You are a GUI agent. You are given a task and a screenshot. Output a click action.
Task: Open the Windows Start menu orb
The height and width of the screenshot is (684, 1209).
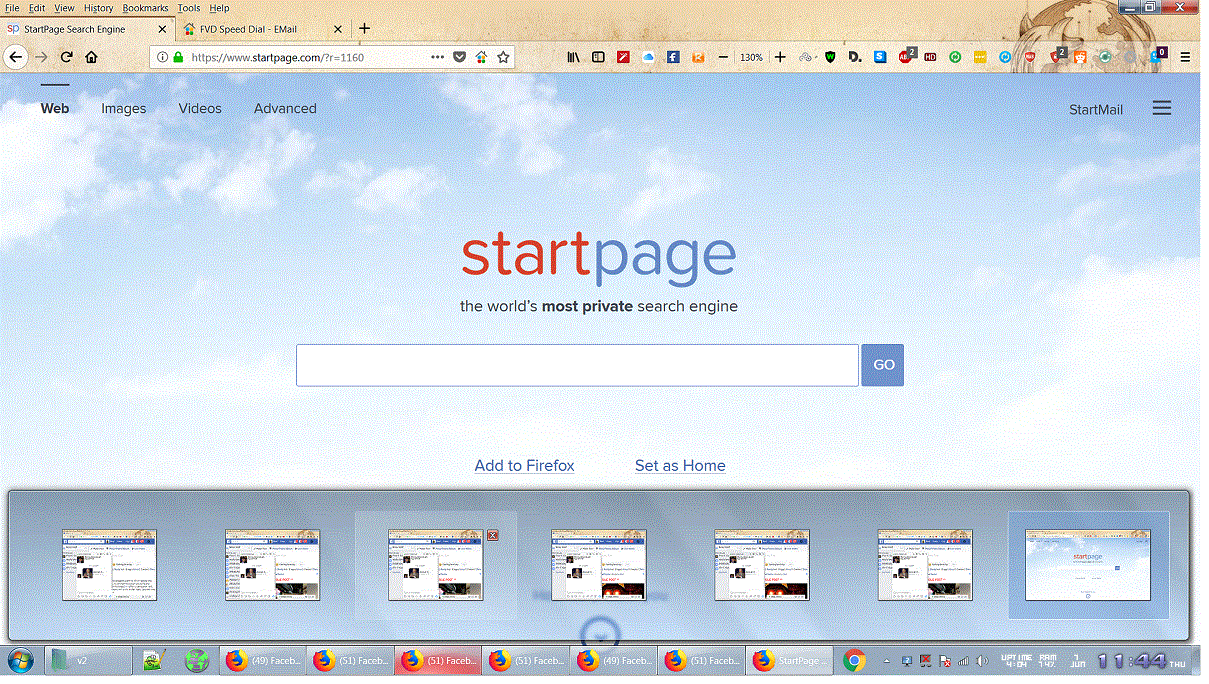click(x=20, y=660)
